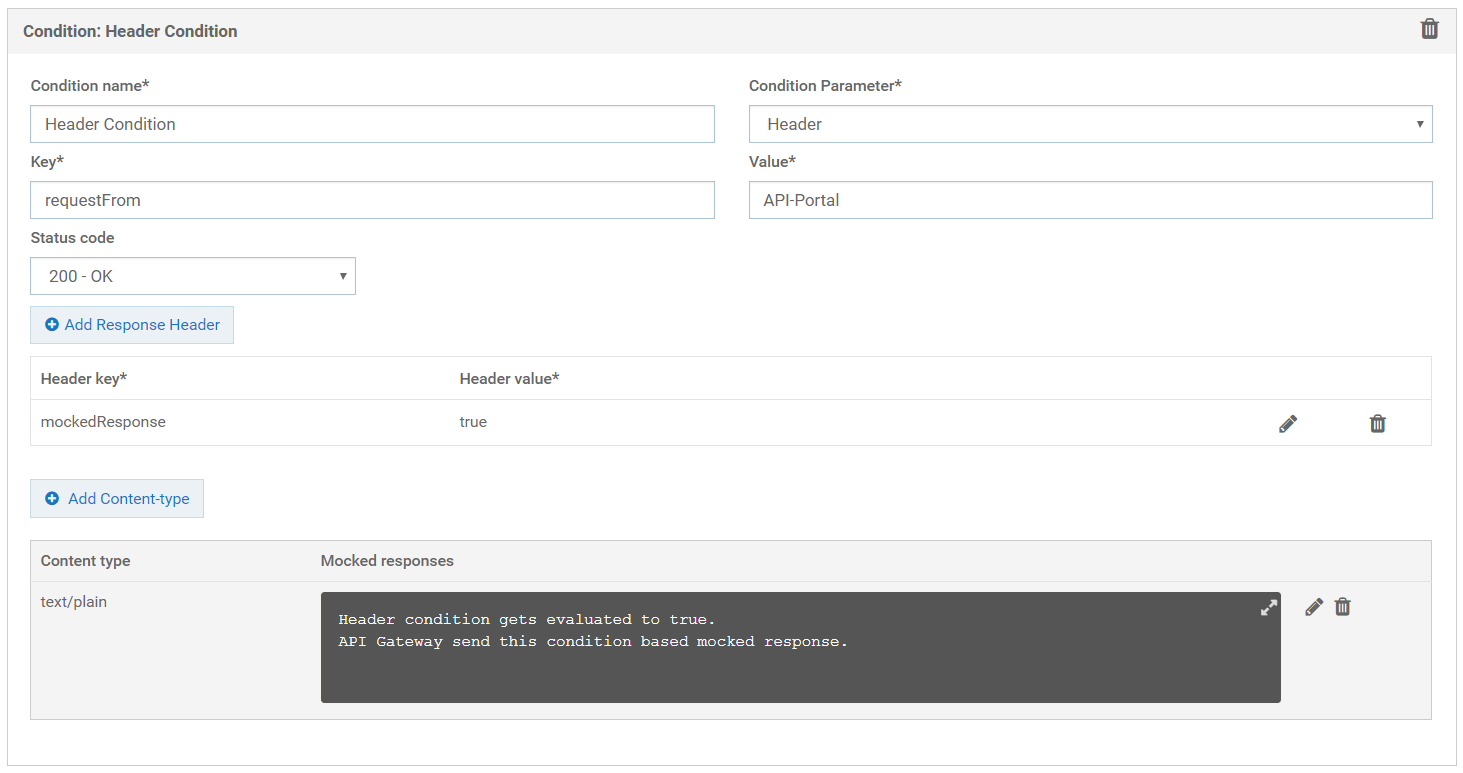Viewport: 1463px width, 773px height.
Task: Focus the Key field containing requestFrom
Action: (372, 200)
